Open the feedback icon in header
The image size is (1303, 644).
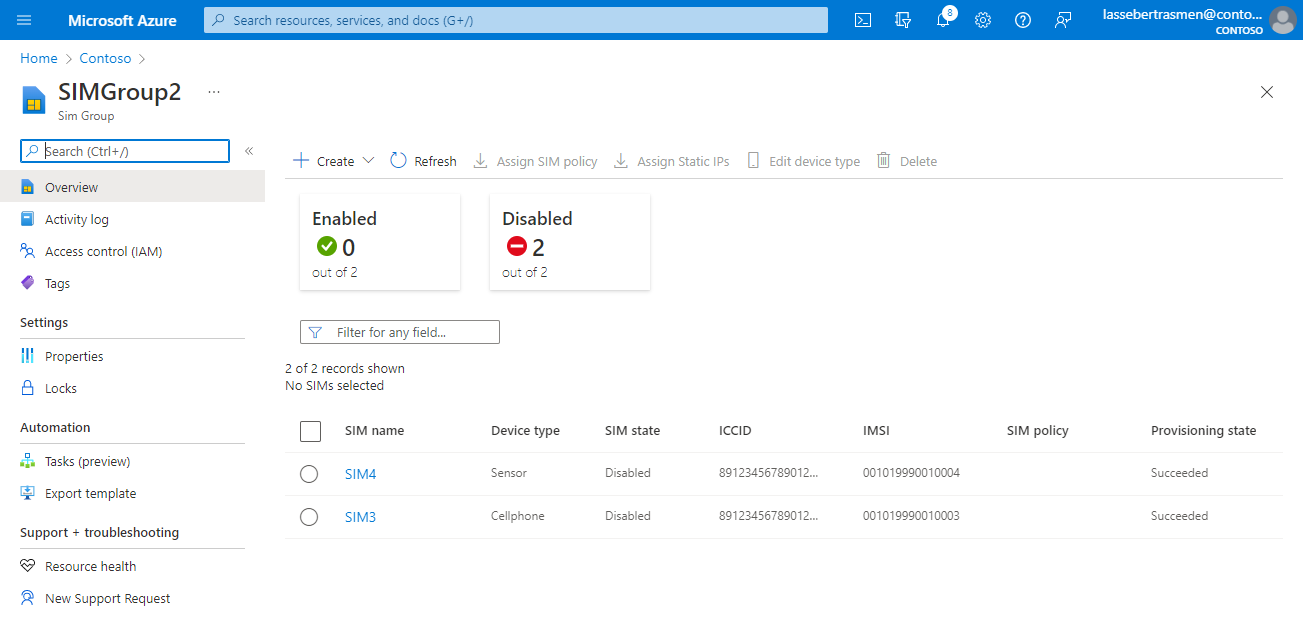point(1063,20)
